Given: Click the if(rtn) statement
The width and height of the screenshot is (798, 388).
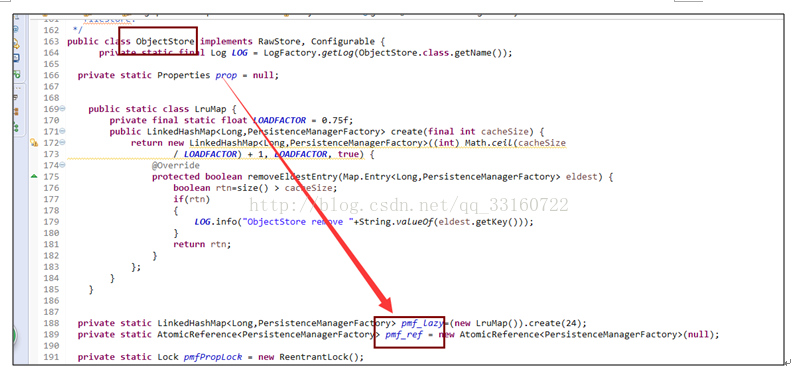Looking at the screenshot, I should click(x=191, y=199).
